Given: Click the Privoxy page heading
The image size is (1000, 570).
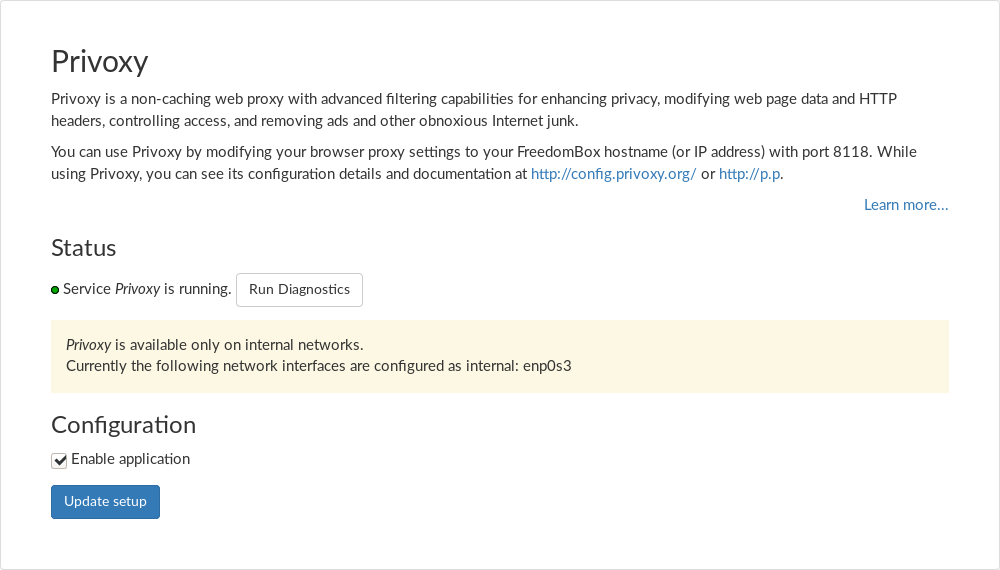Looking at the screenshot, I should point(100,61).
